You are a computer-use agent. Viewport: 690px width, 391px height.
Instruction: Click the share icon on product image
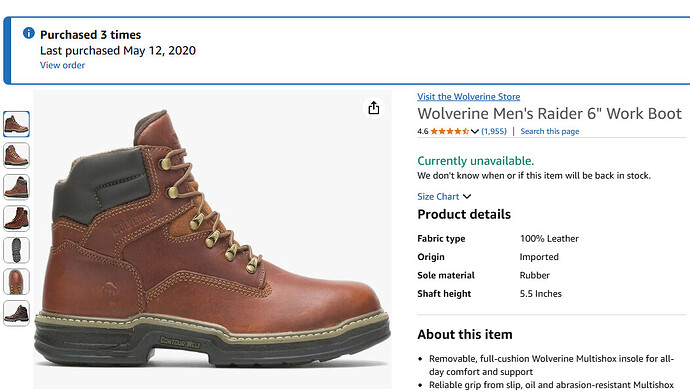tap(374, 108)
